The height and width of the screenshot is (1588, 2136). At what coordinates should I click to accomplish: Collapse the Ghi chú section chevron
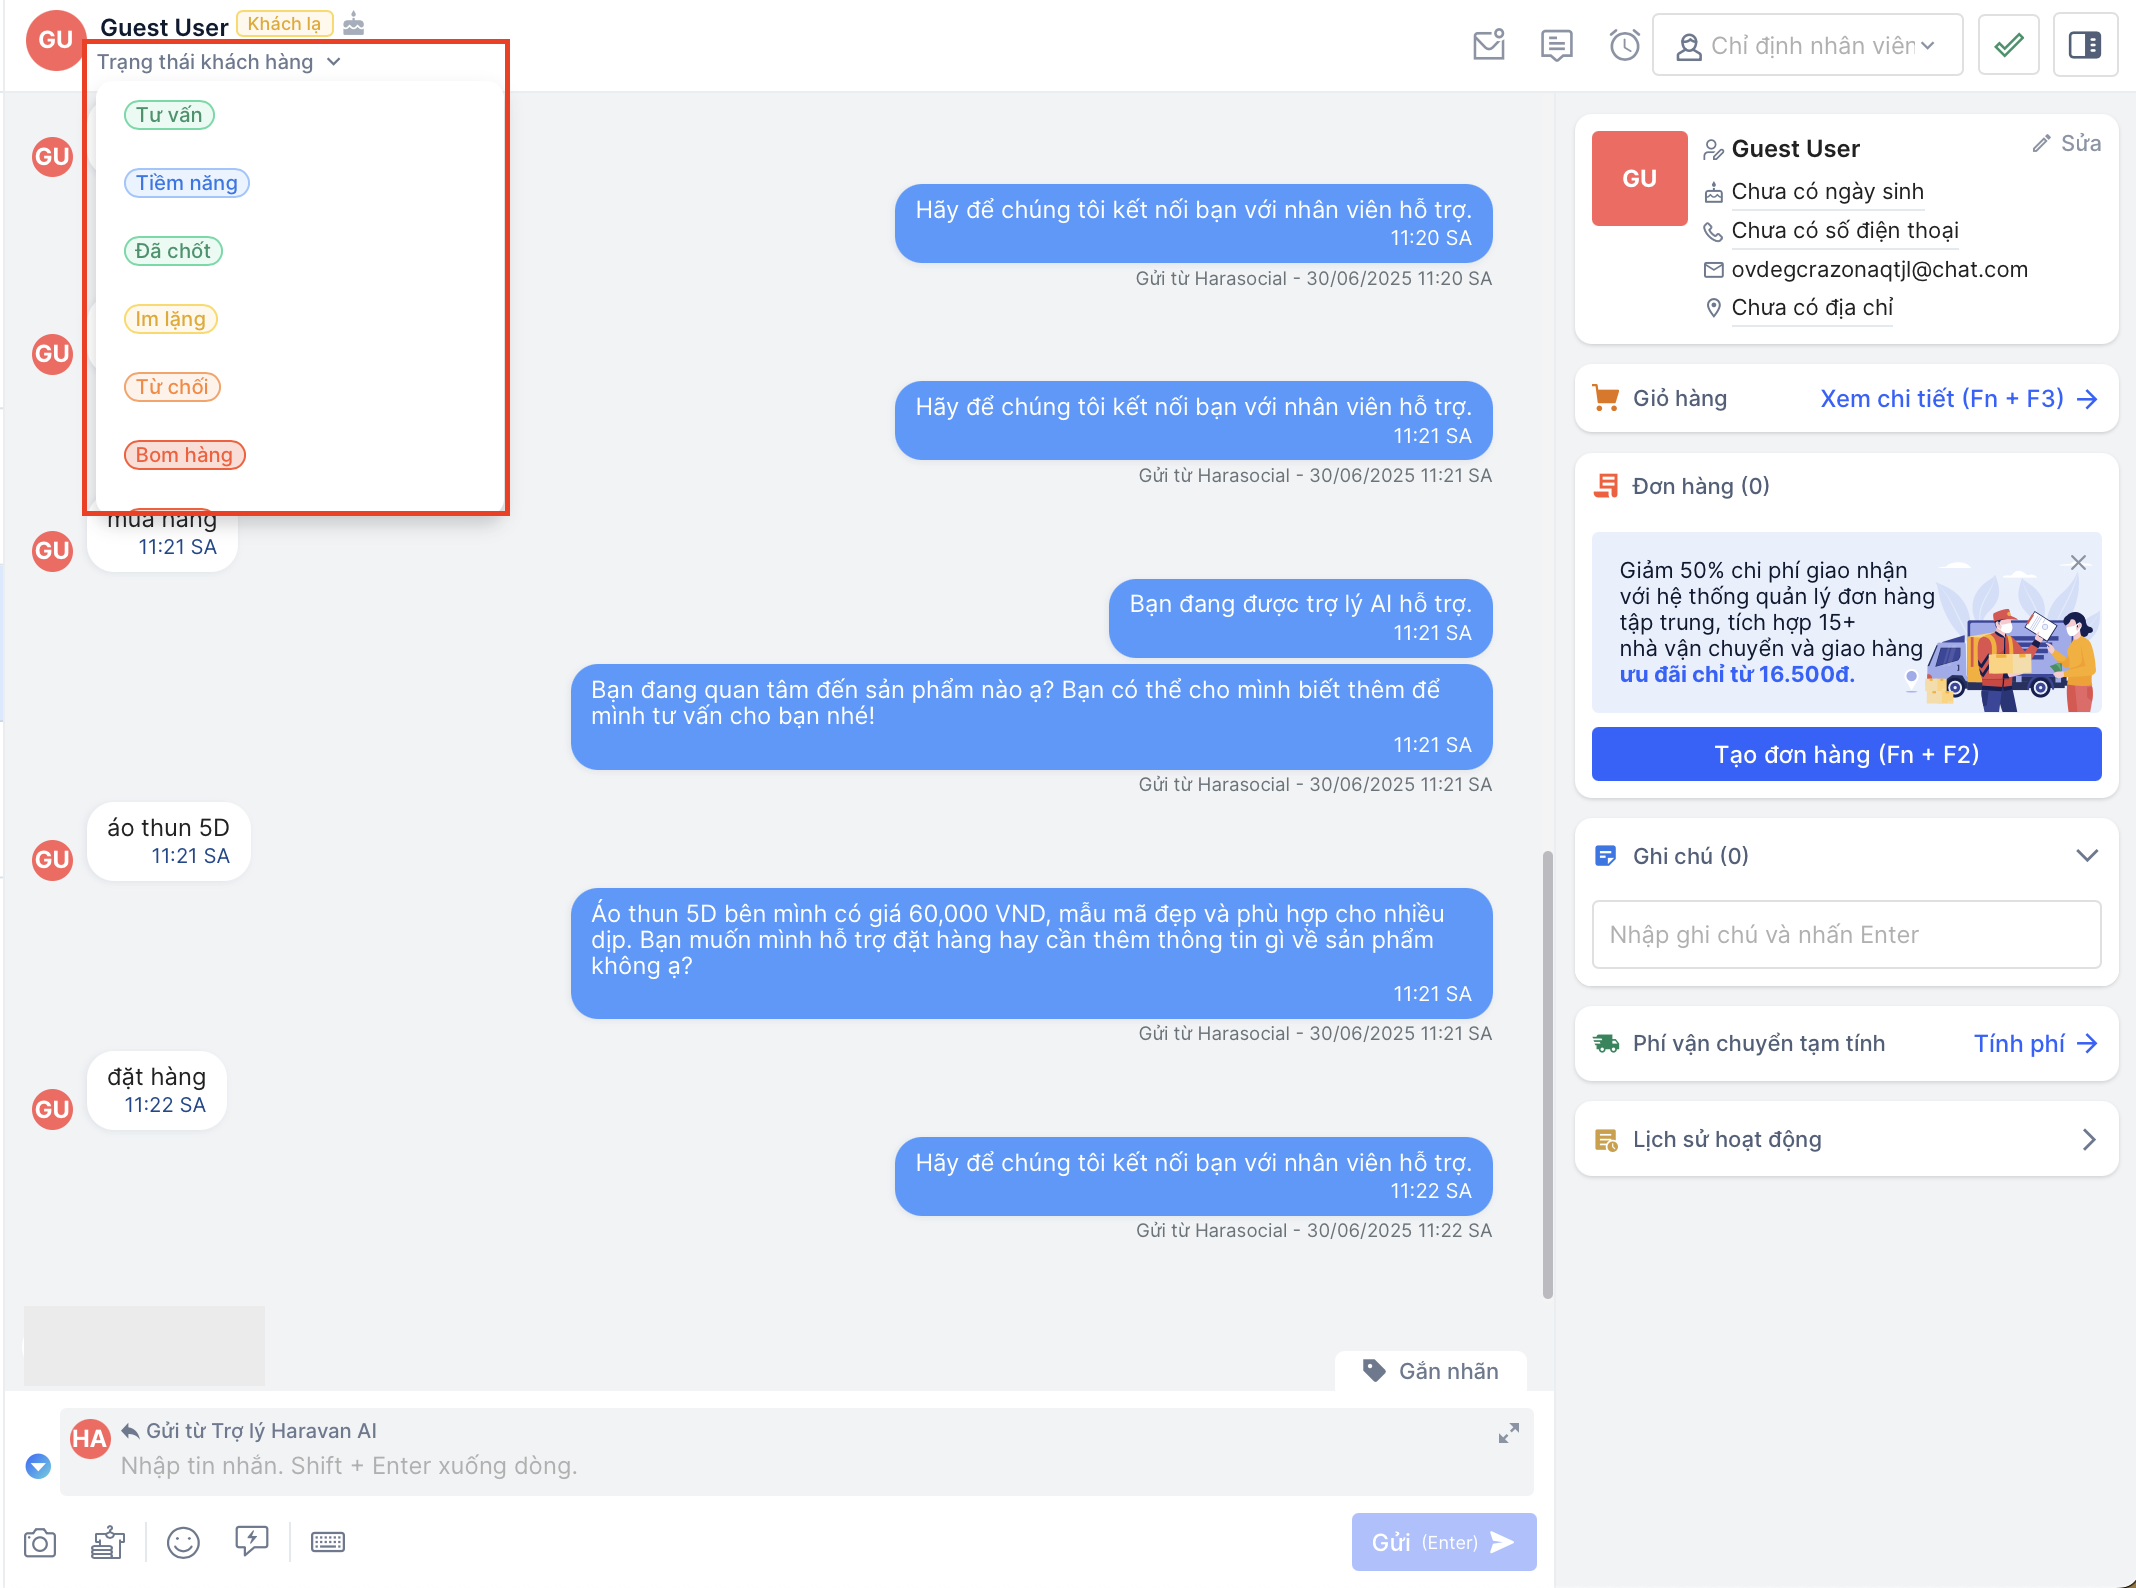(2087, 856)
